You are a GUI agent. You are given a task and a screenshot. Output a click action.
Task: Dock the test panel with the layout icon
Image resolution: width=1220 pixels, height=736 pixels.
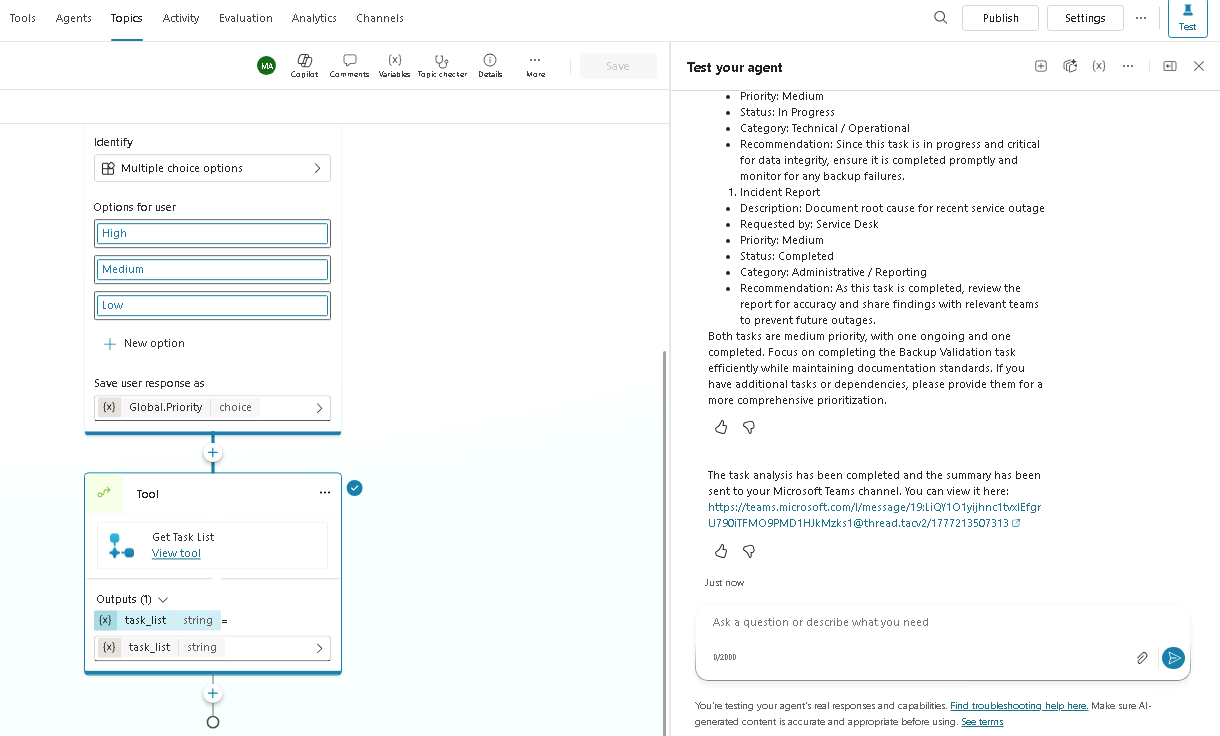[x=1169, y=66]
